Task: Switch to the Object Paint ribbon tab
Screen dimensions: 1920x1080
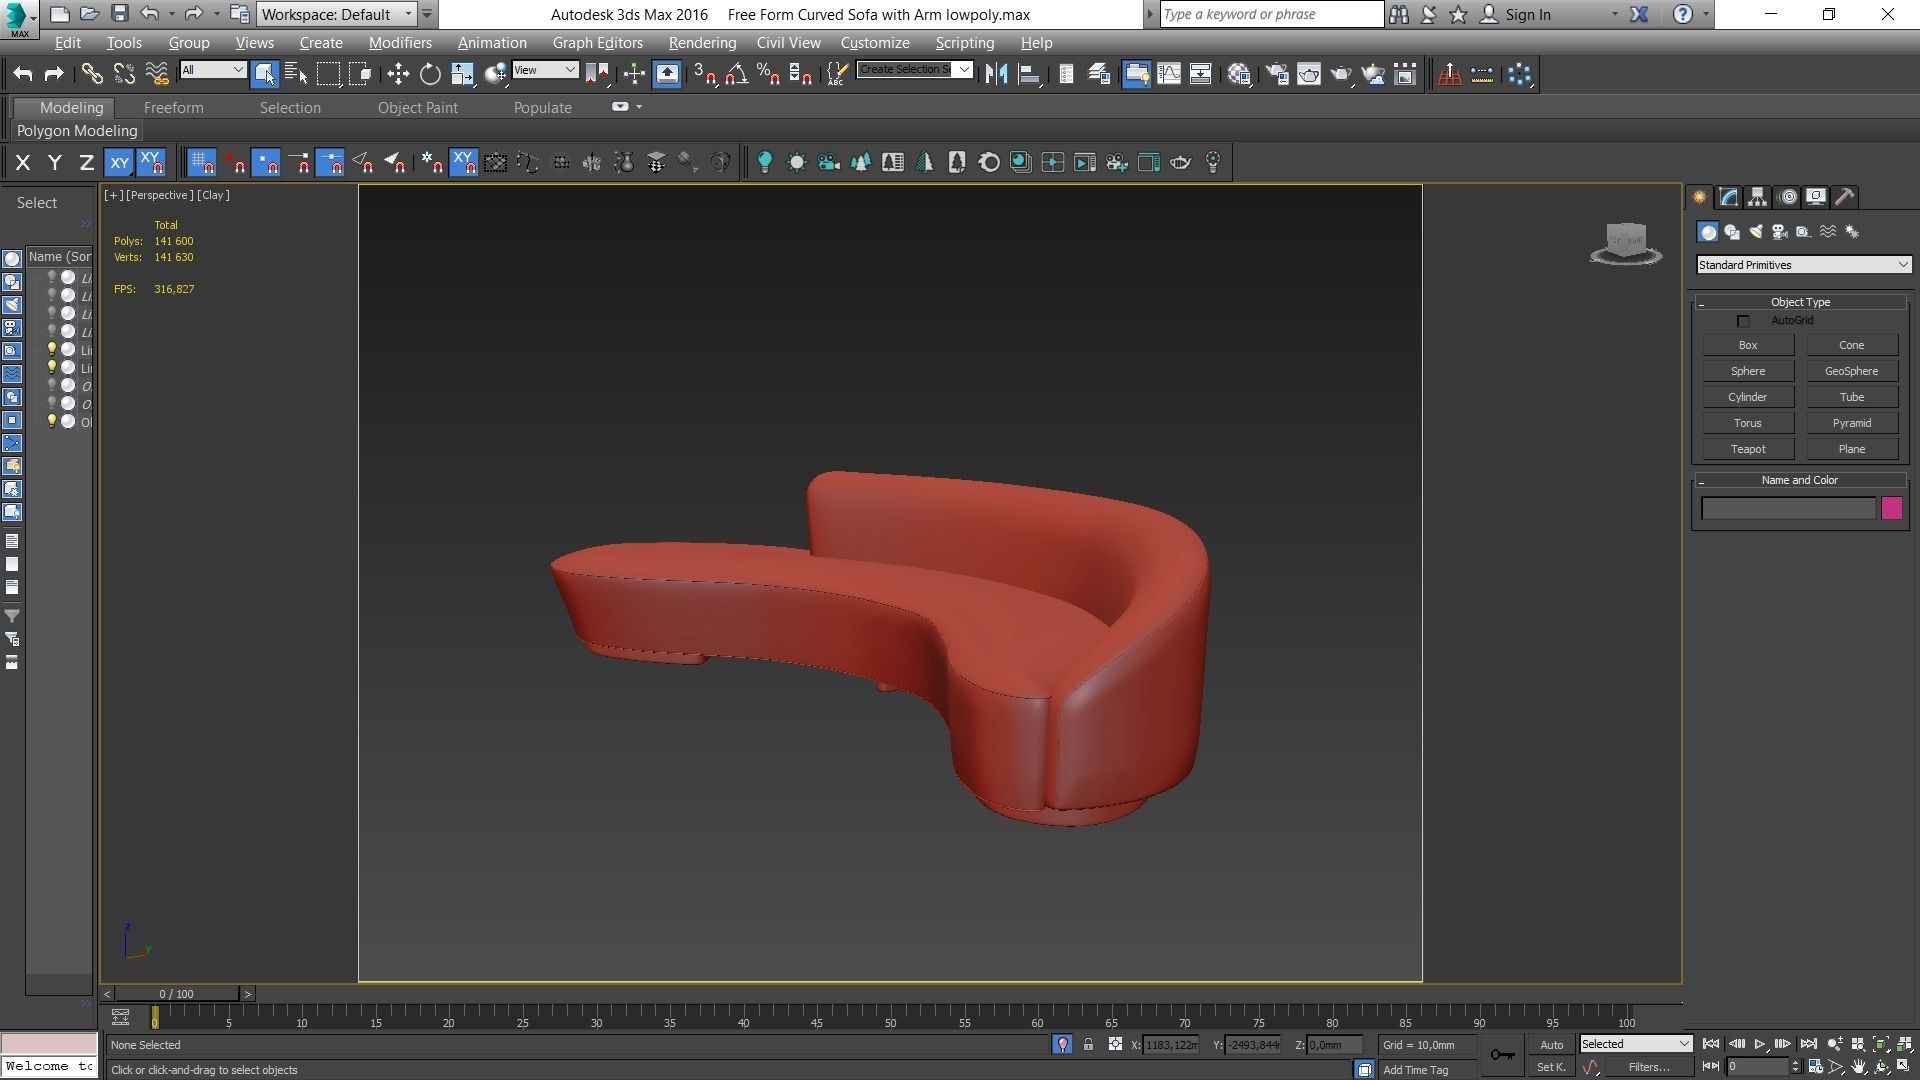Action: coord(417,108)
